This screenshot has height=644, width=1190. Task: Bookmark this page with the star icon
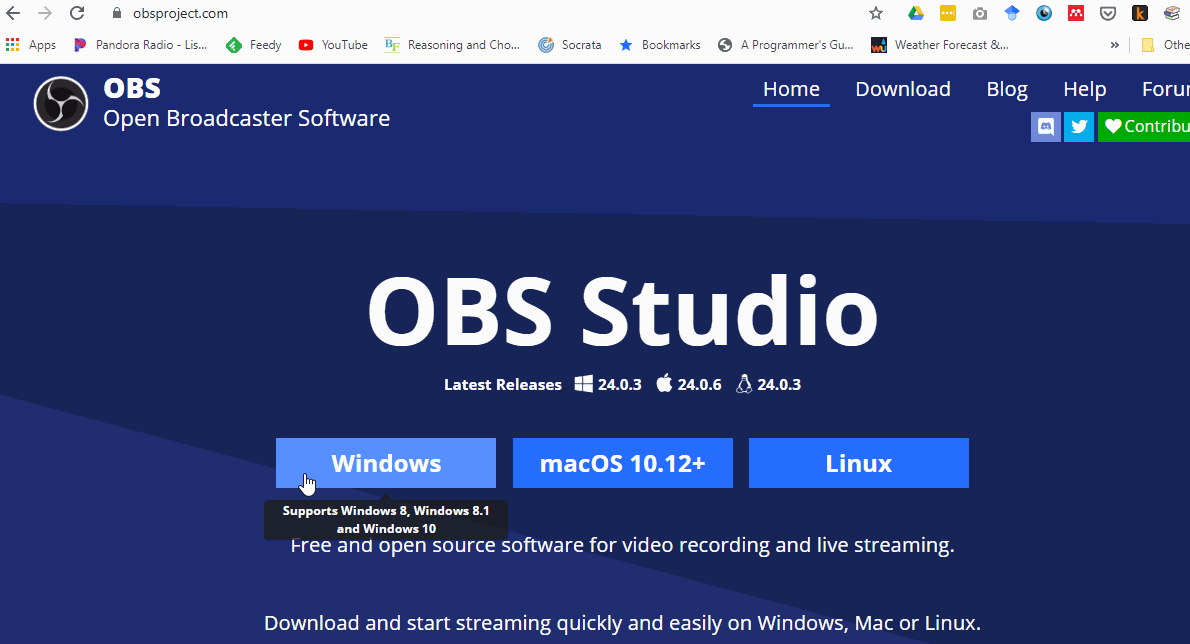click(x=876, y=14)
